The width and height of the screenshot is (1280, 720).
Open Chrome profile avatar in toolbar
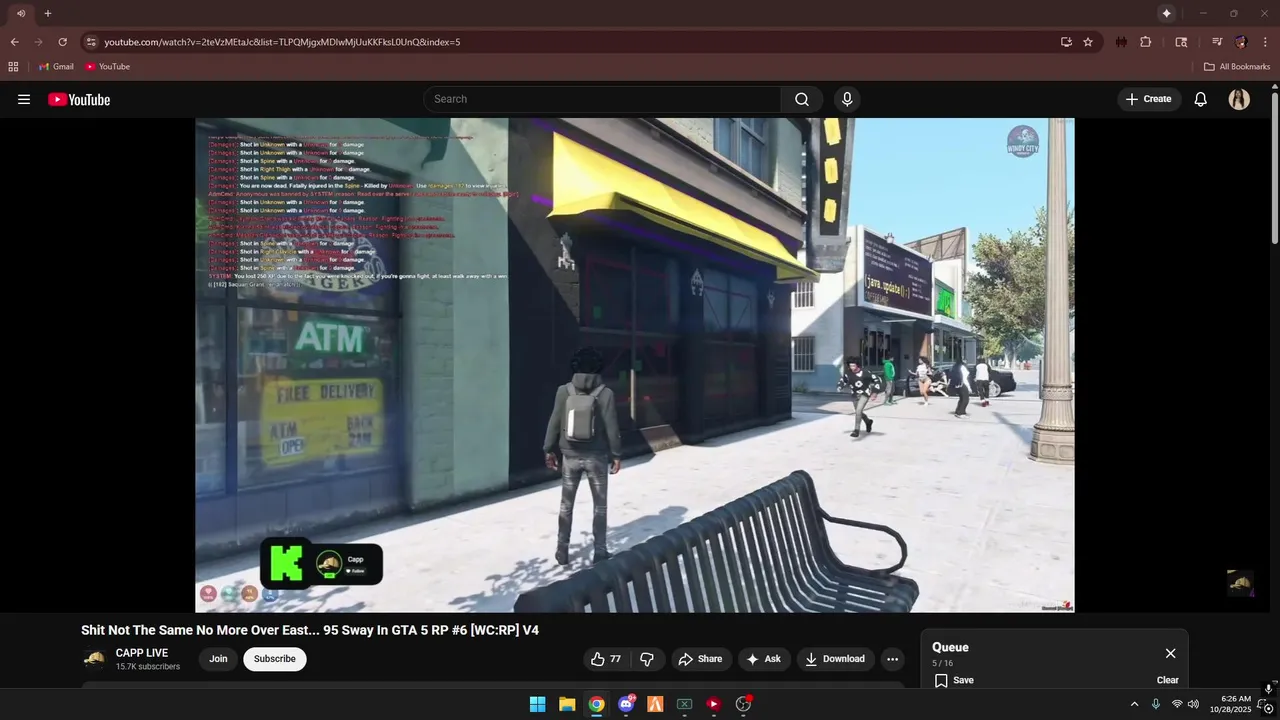click(1241, 42)
